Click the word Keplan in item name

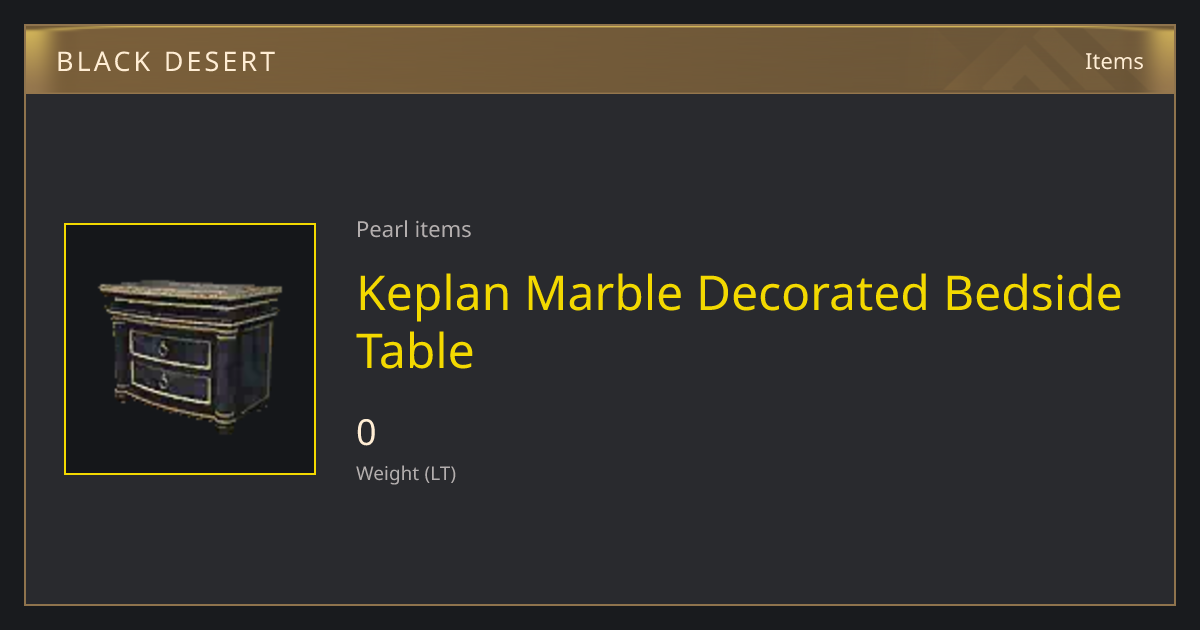click(x=435, y=294)
